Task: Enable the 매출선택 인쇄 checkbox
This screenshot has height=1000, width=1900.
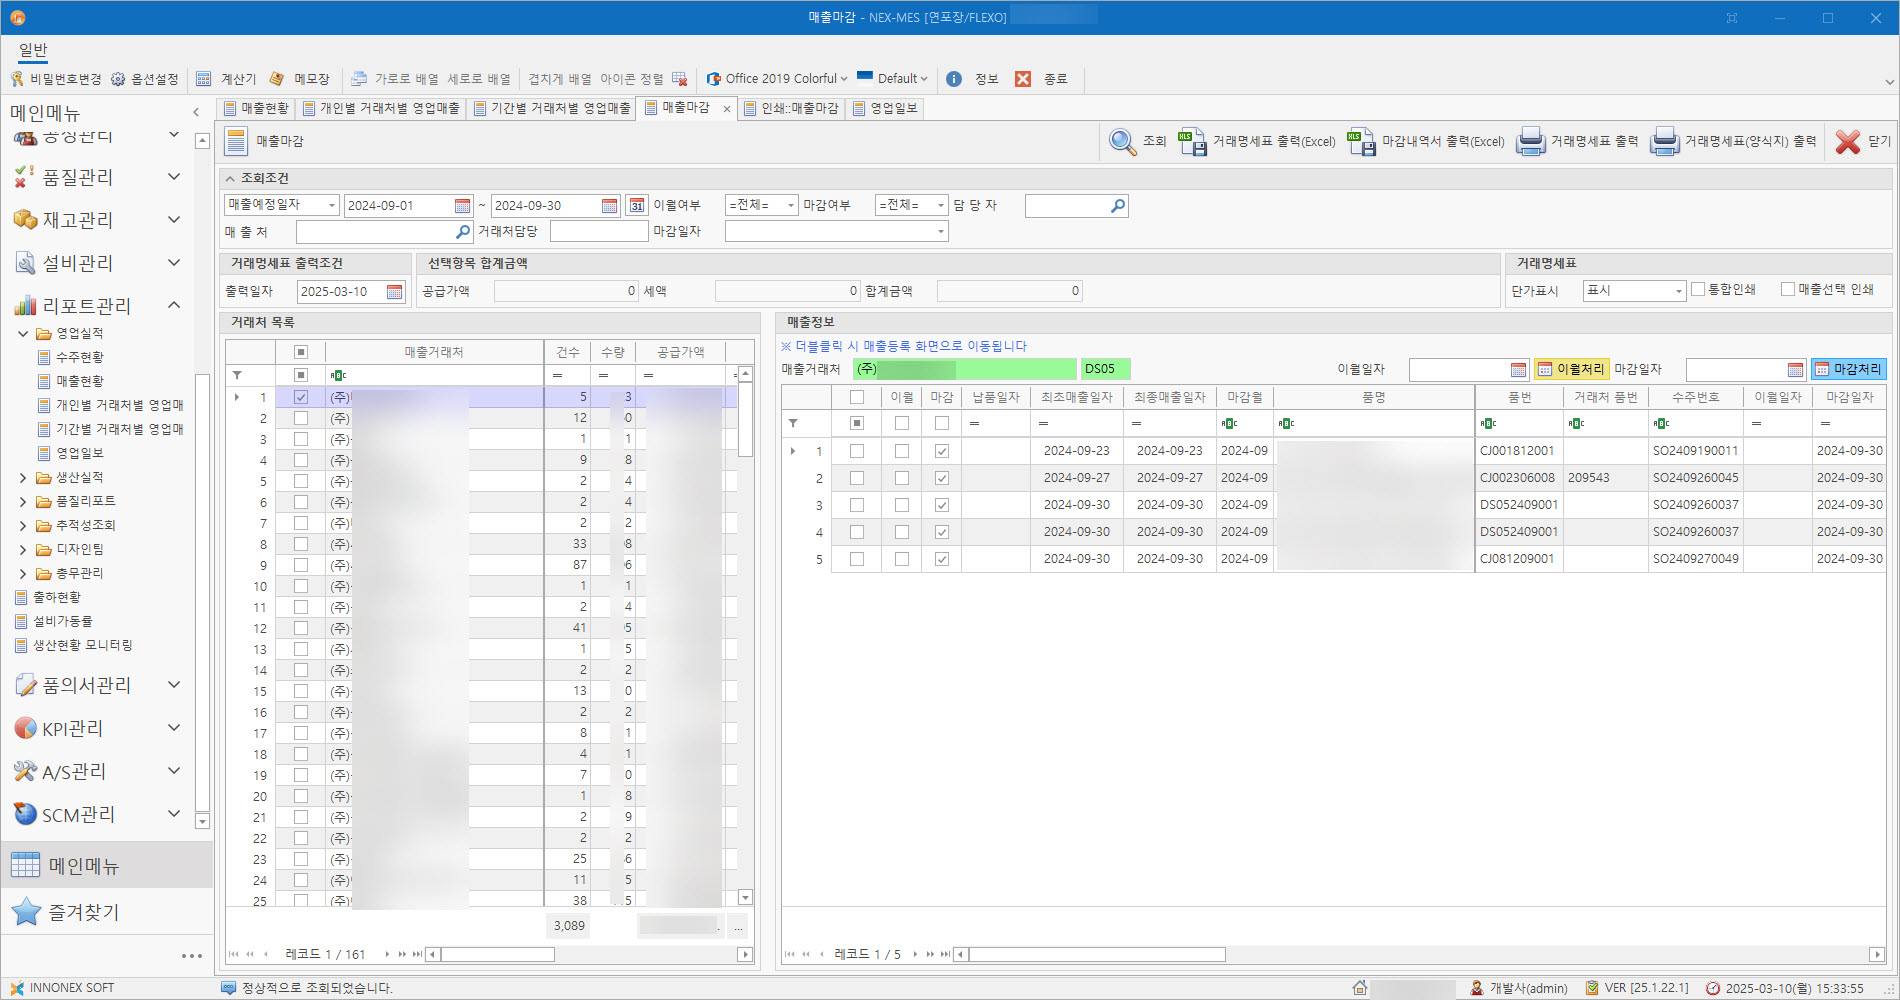Action: point(1788,290)
